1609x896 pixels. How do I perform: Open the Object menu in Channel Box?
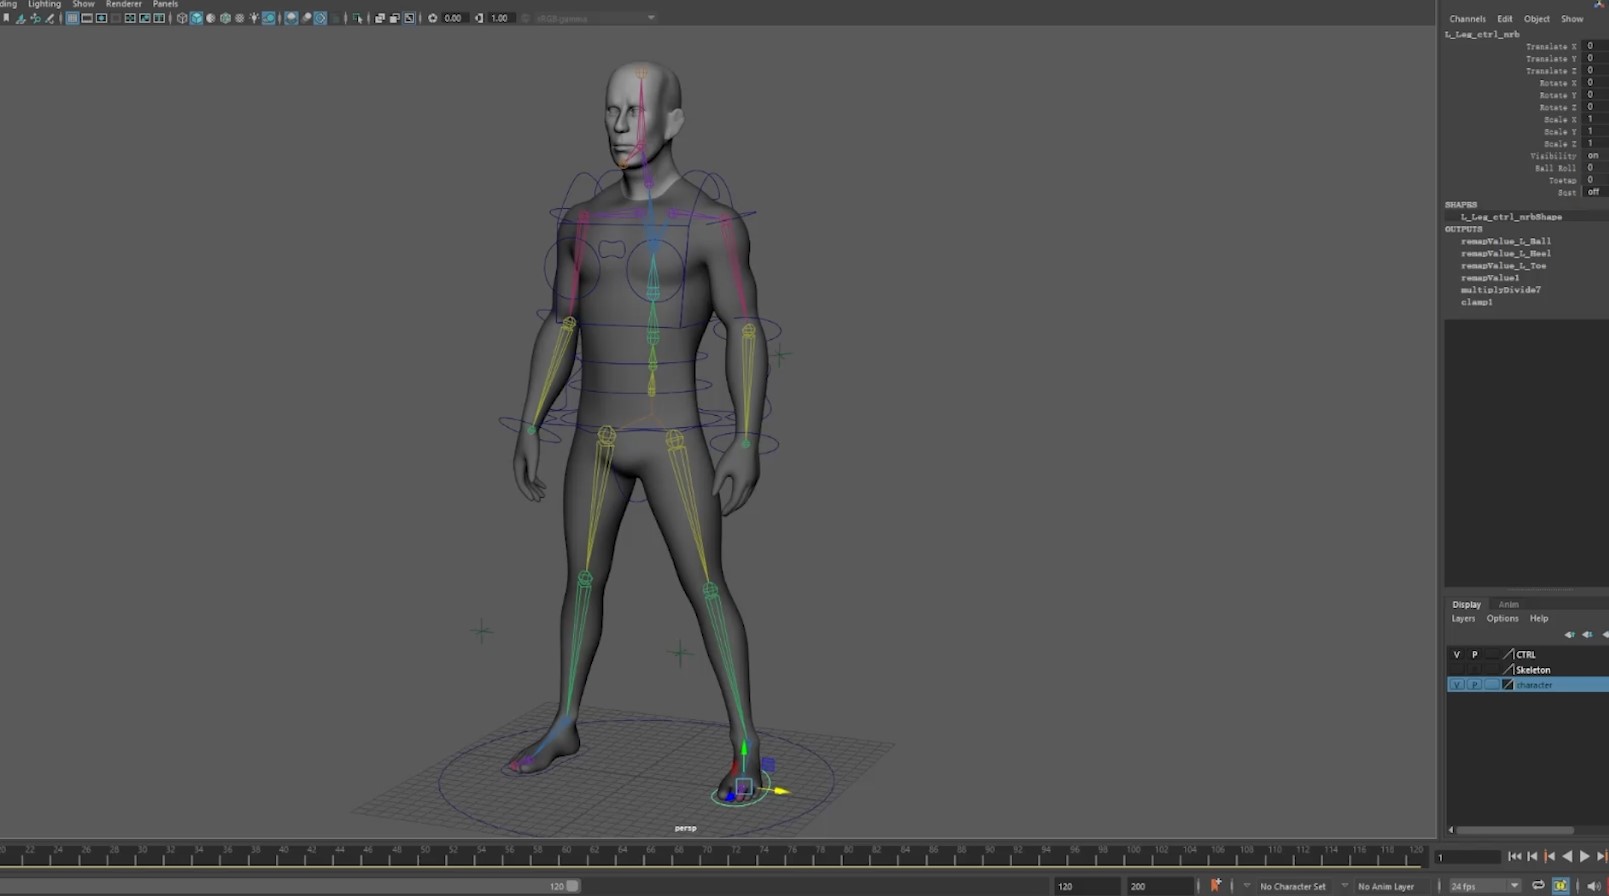pos(1537,19)
